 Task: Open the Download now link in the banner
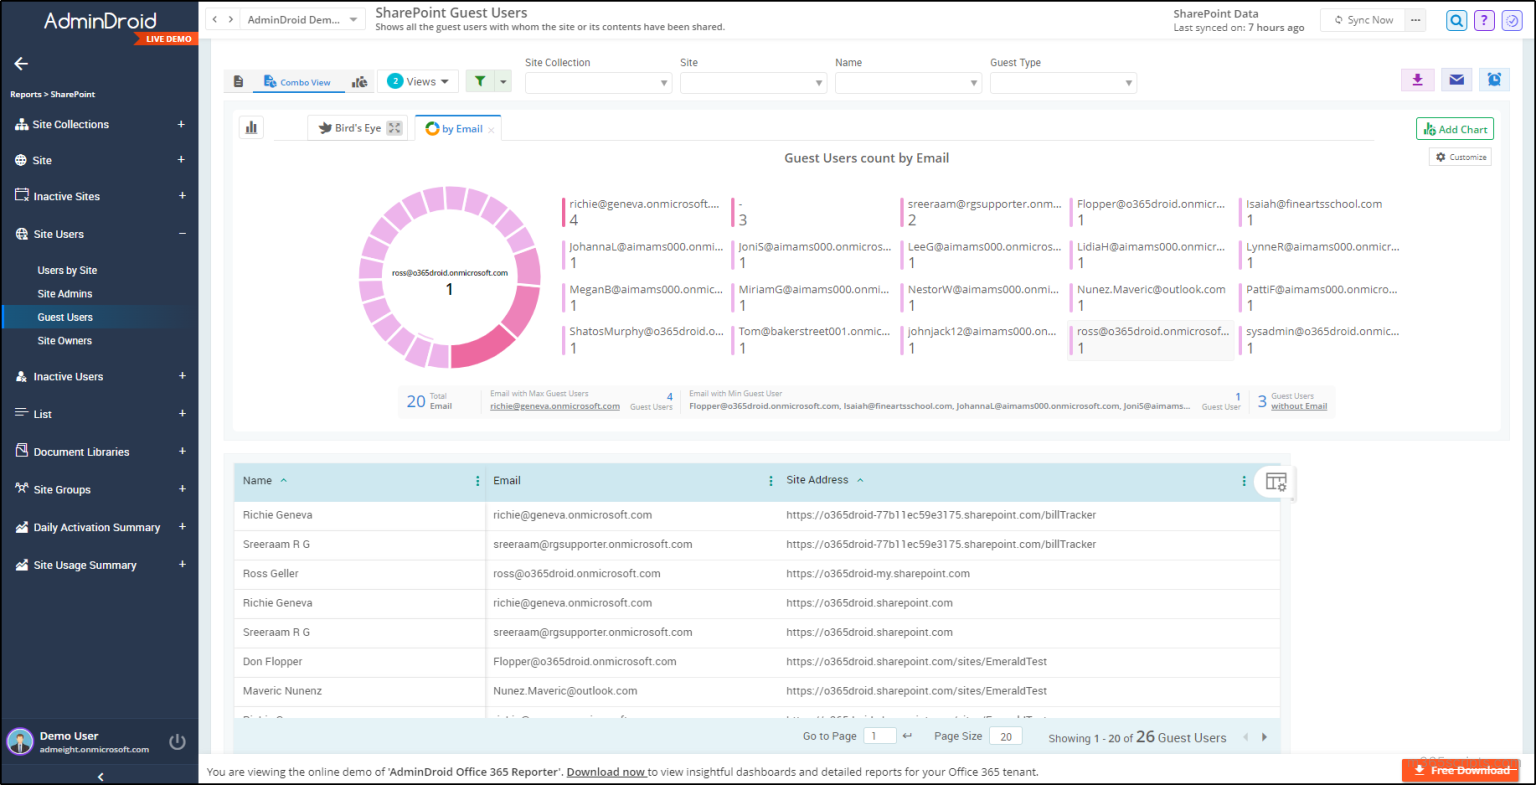pyautogui.click(x=606, y=771)
